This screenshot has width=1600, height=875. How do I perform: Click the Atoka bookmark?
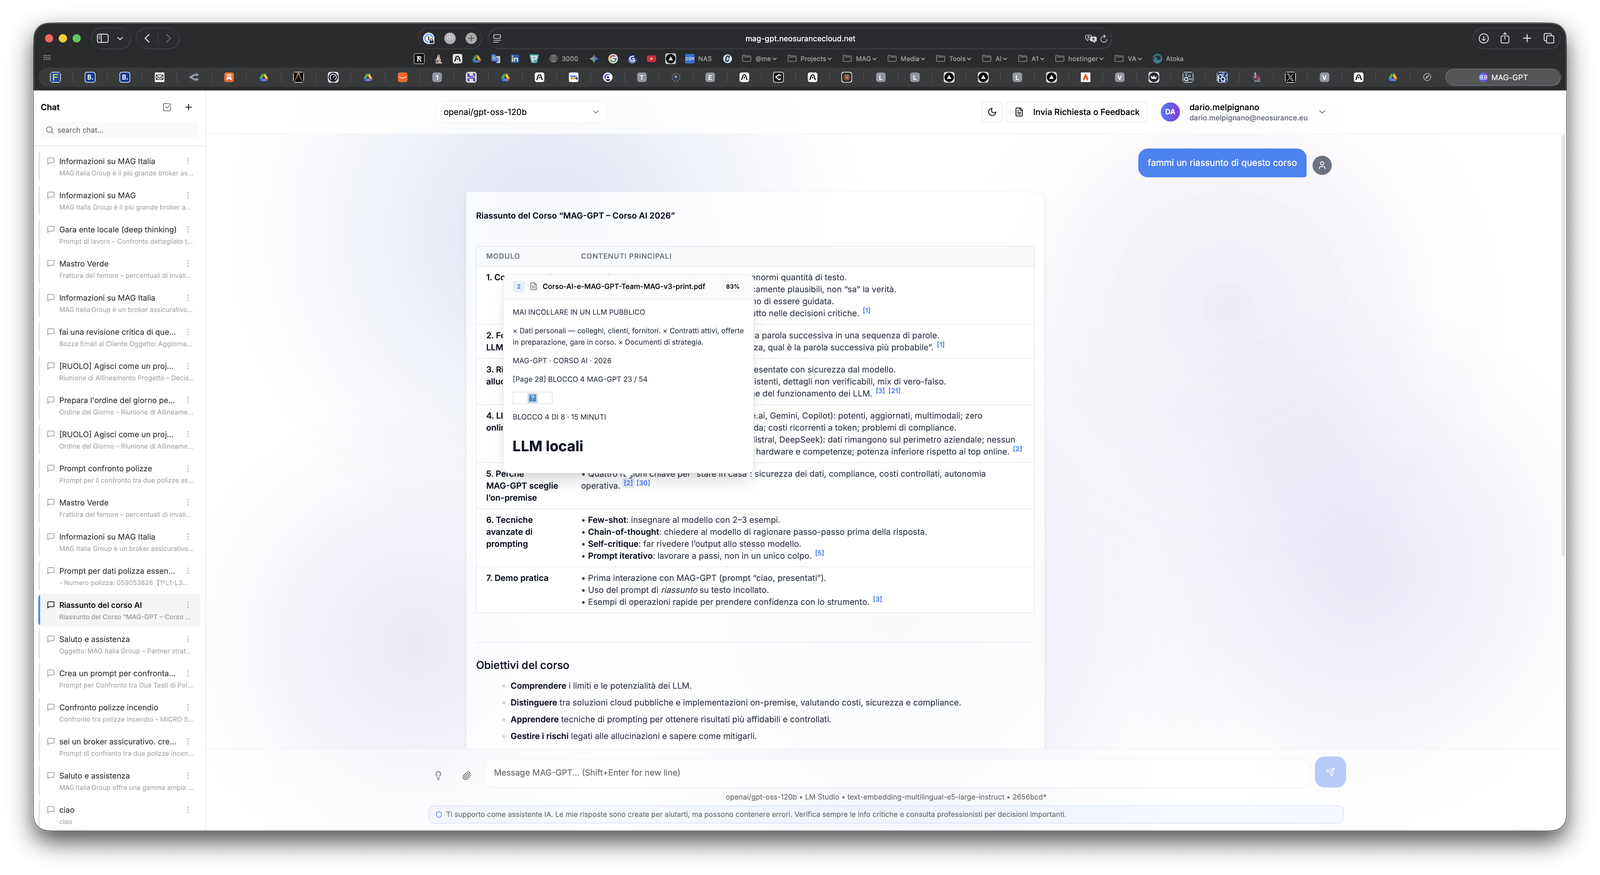1168,59
